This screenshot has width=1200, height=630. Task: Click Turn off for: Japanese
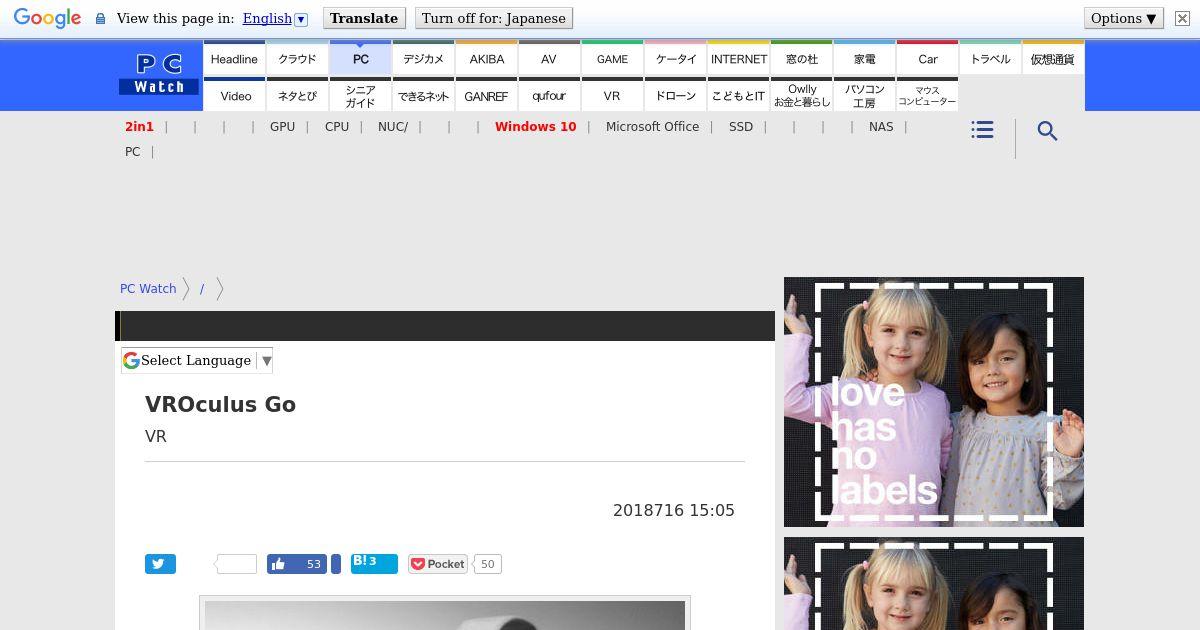(494, 18)
